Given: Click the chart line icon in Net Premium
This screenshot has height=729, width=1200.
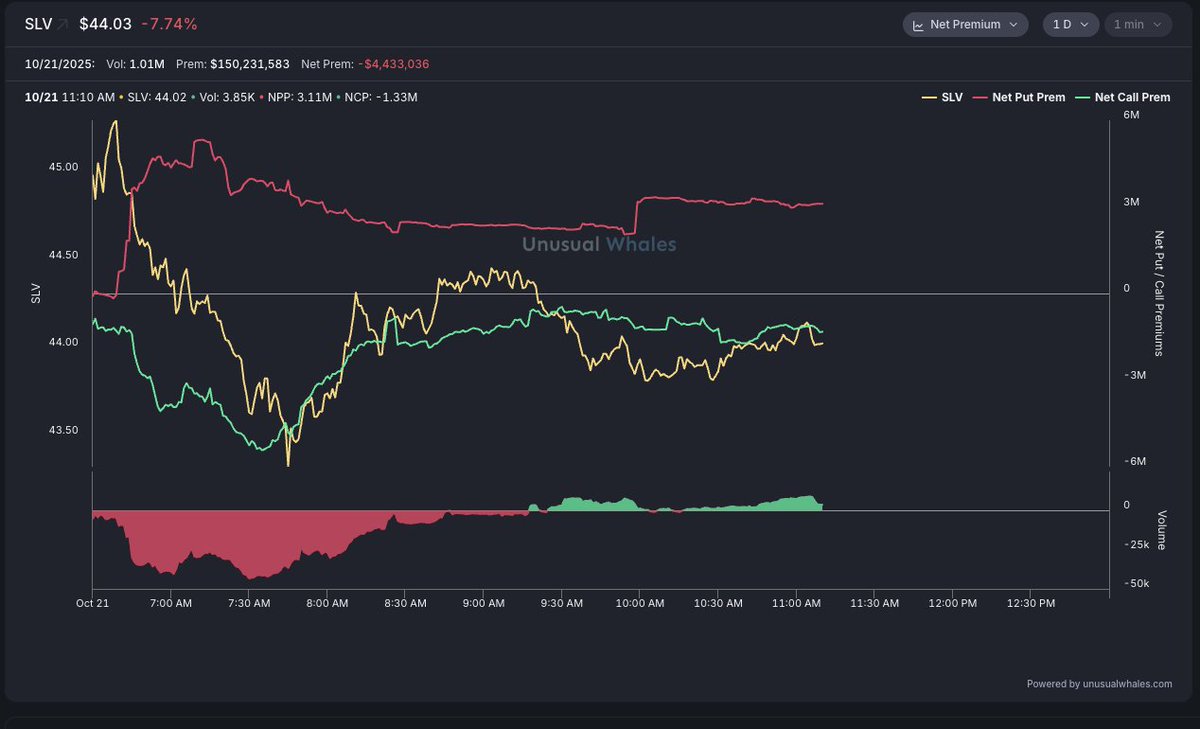Looking at the screenshot, I should pyautogui.click(x=918, y=24).
